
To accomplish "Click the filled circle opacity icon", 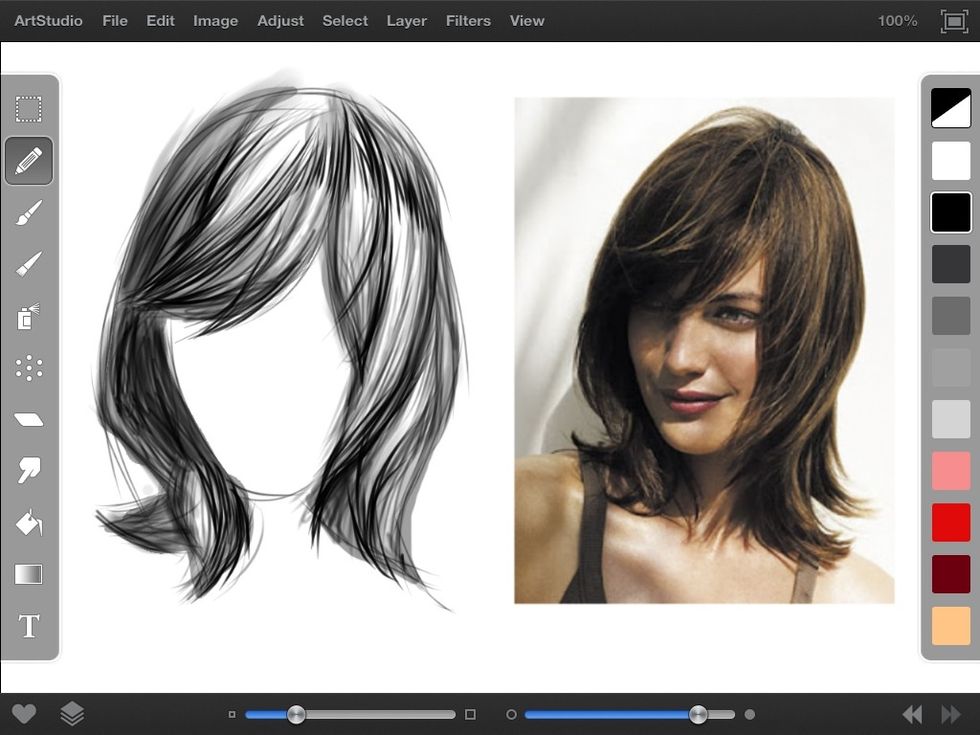I will (750, 714).
